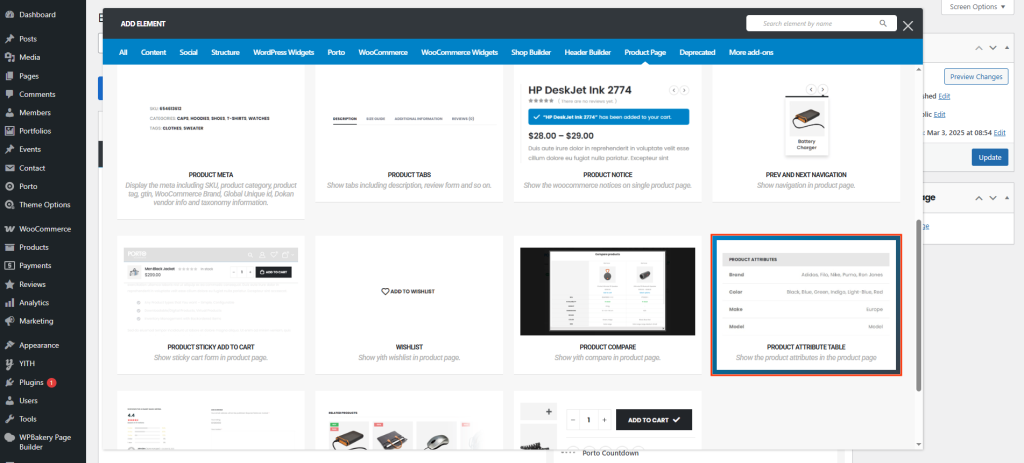
Task: Click the Theme Options gear icon
Action: tap(9, 204)
